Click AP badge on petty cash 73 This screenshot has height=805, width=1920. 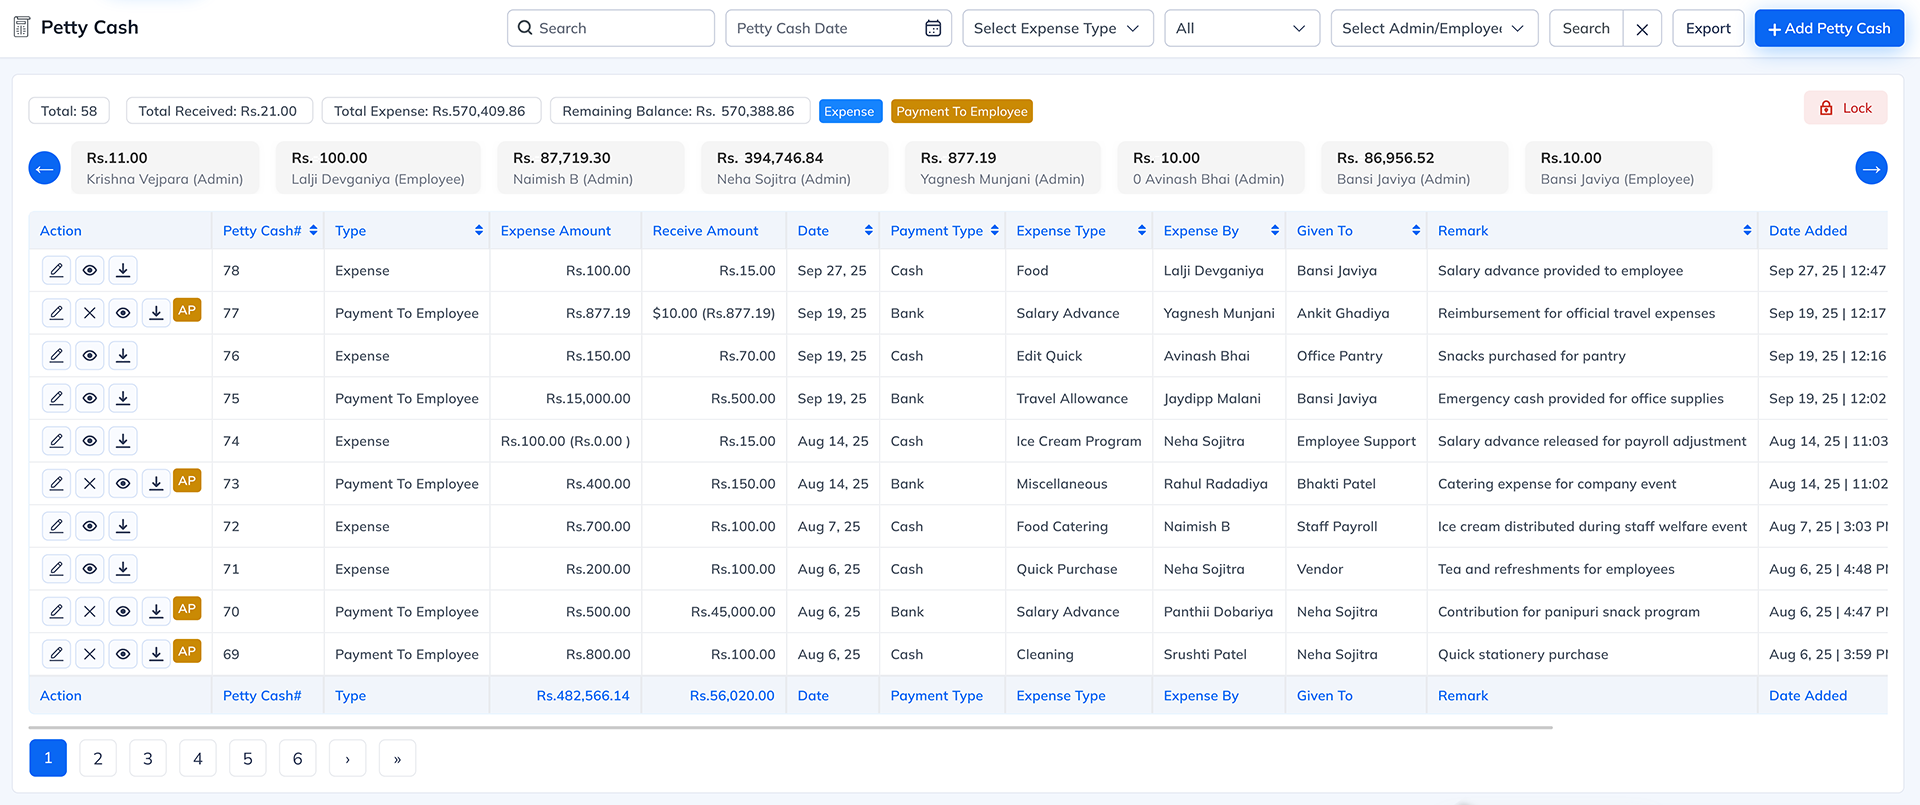click(x=187, y=481)
